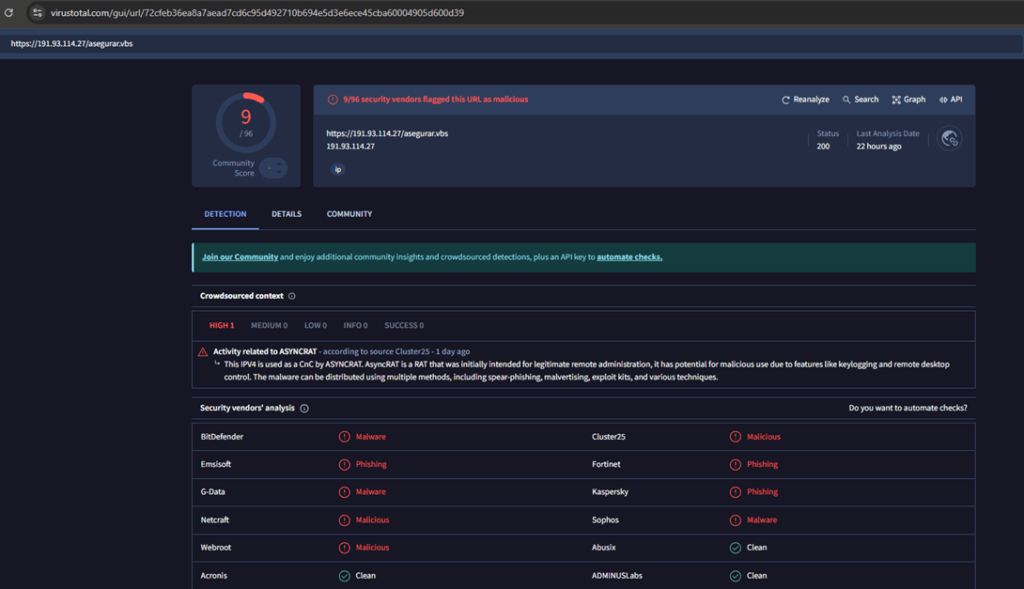The width and height of the screenshot is (1024, 589).
Task: Click the info icon beside Crowdsourced context
Action: pyautogui.click(x=292, y=296)
